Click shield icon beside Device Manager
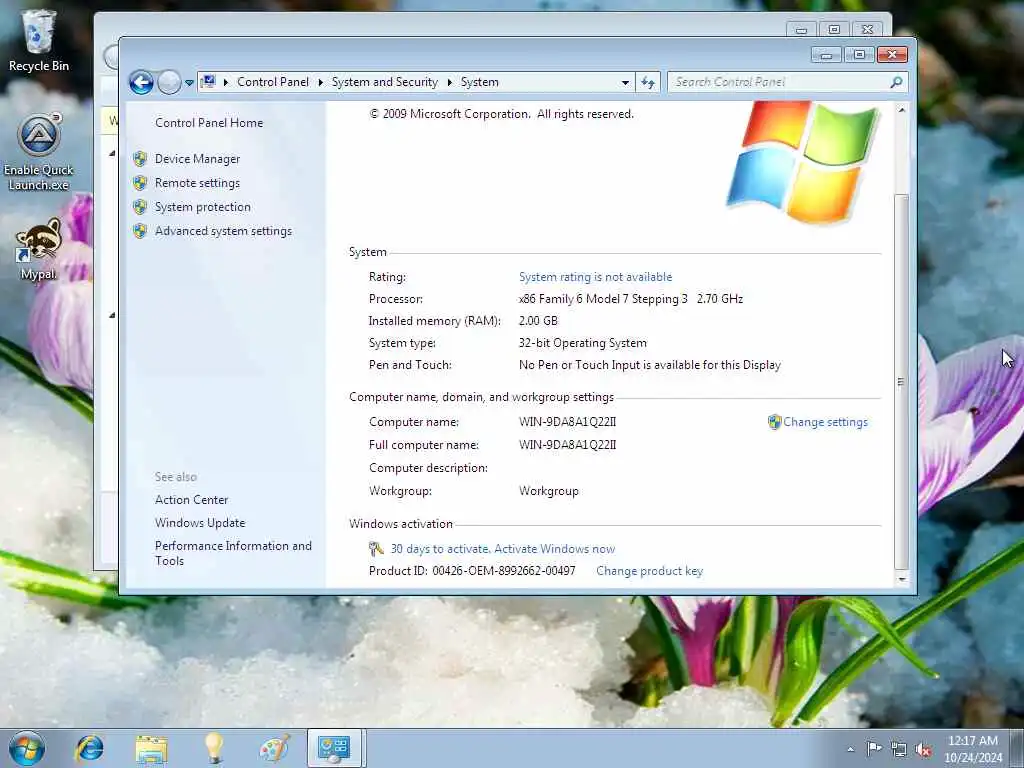 (x=140, y=159)
